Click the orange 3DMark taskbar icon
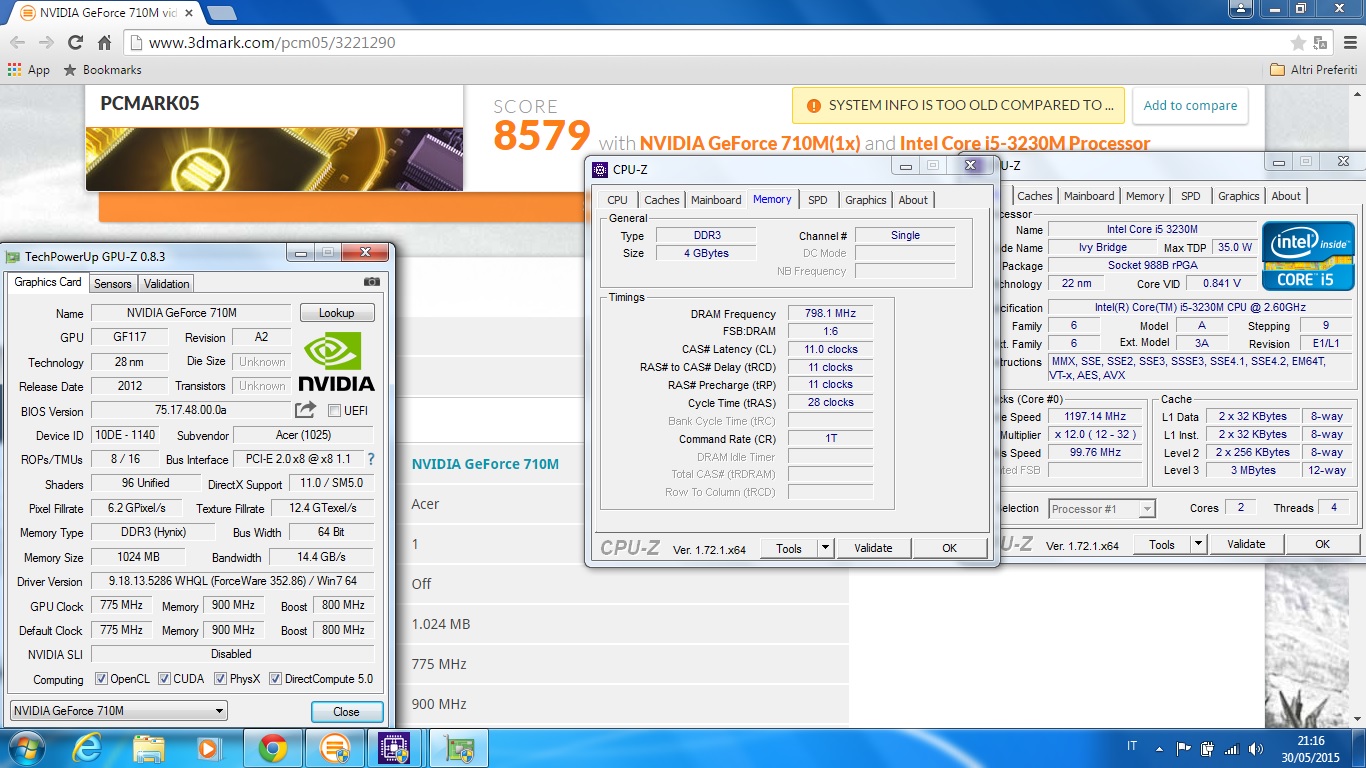The image size is (1366, 768). coord(334,748)
